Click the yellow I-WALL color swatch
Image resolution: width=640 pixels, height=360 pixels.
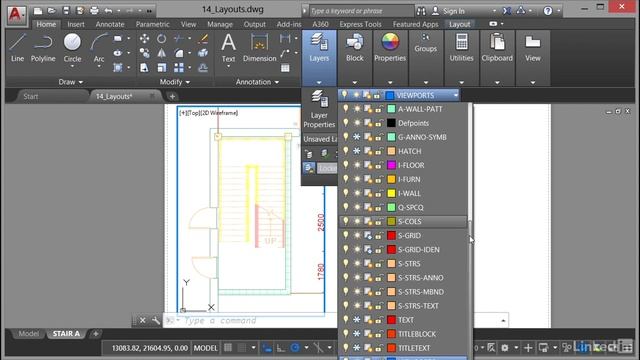391,193
